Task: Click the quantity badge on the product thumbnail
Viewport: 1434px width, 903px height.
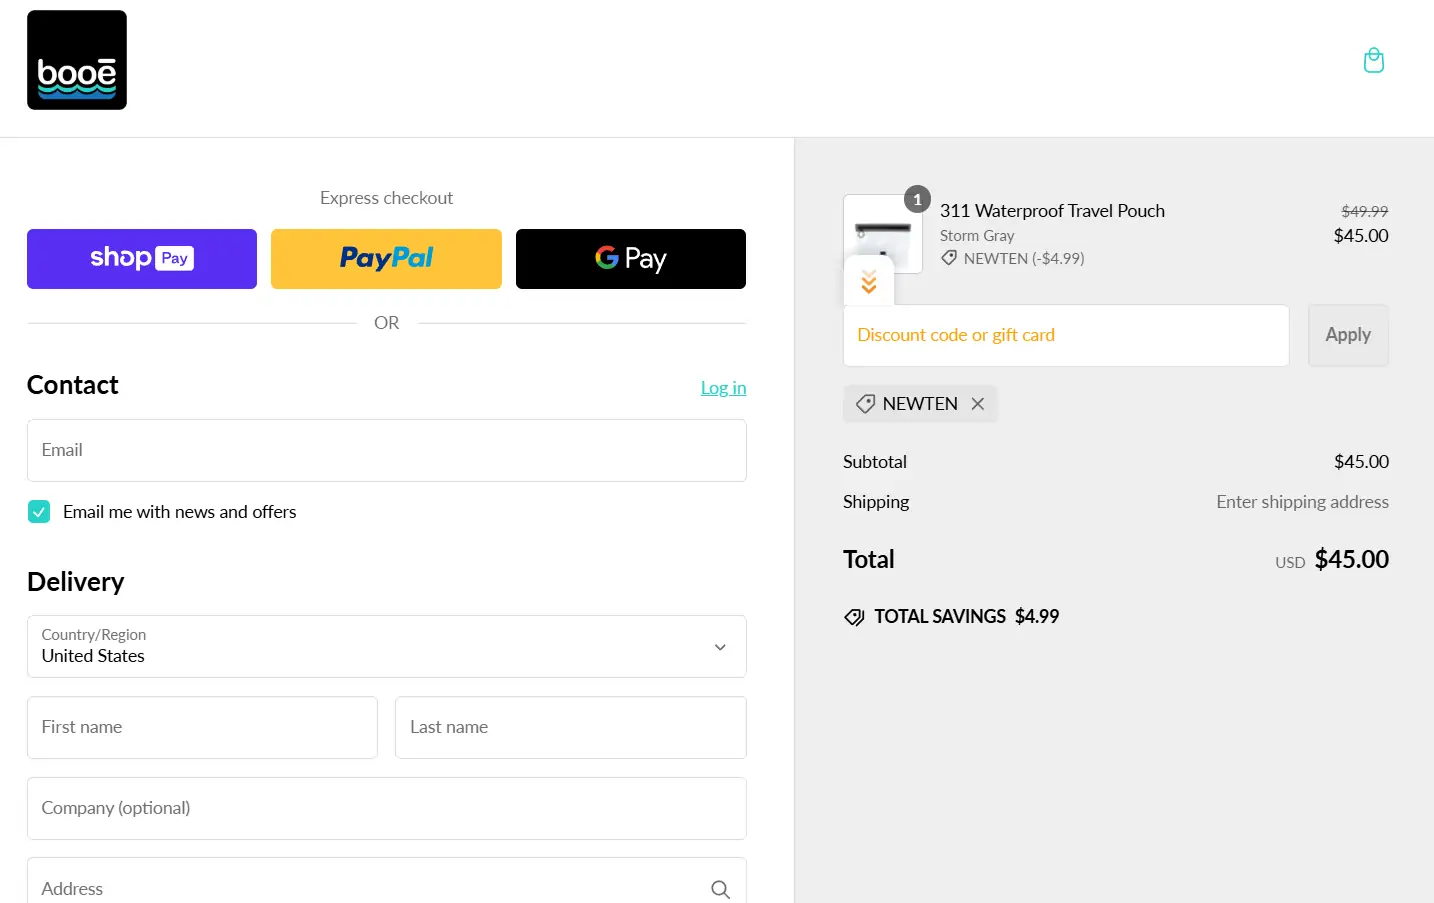Action: tap(917, 199)
